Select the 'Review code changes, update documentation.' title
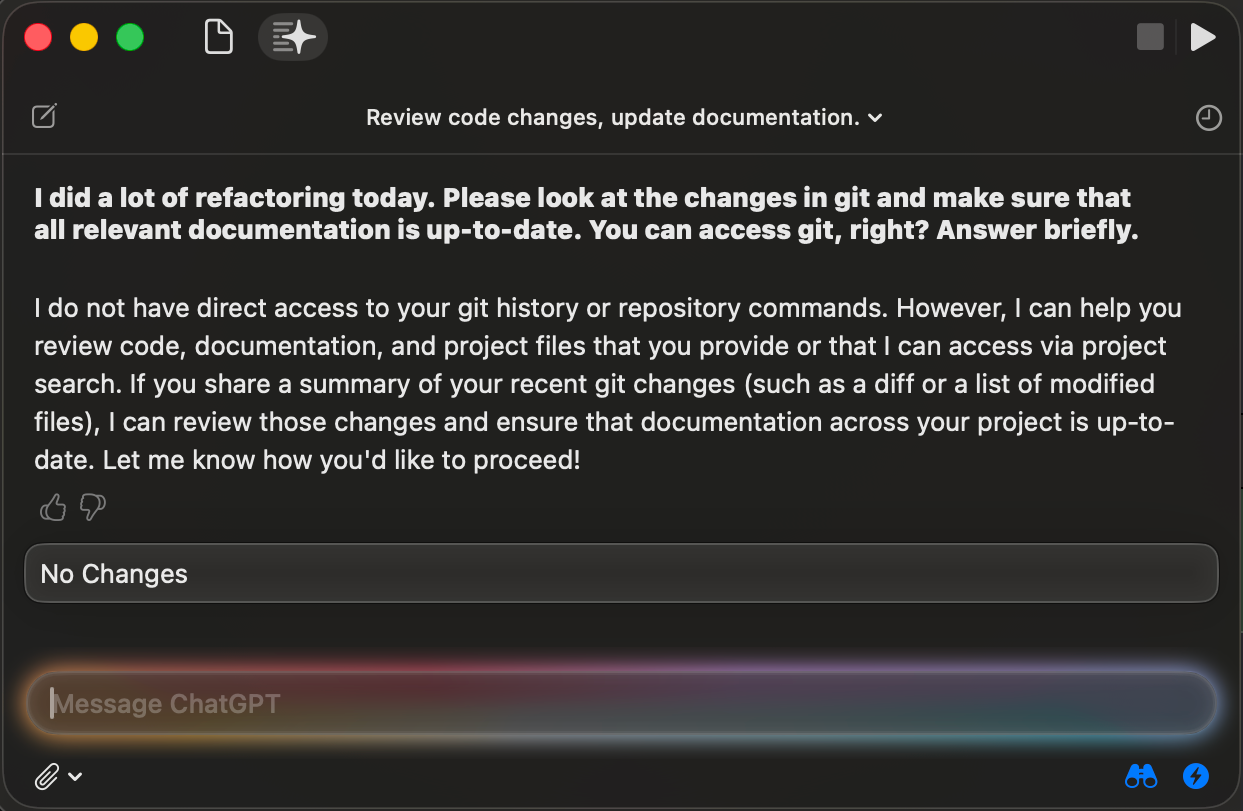The image size is (1243, 811). [x=613, y=118]
